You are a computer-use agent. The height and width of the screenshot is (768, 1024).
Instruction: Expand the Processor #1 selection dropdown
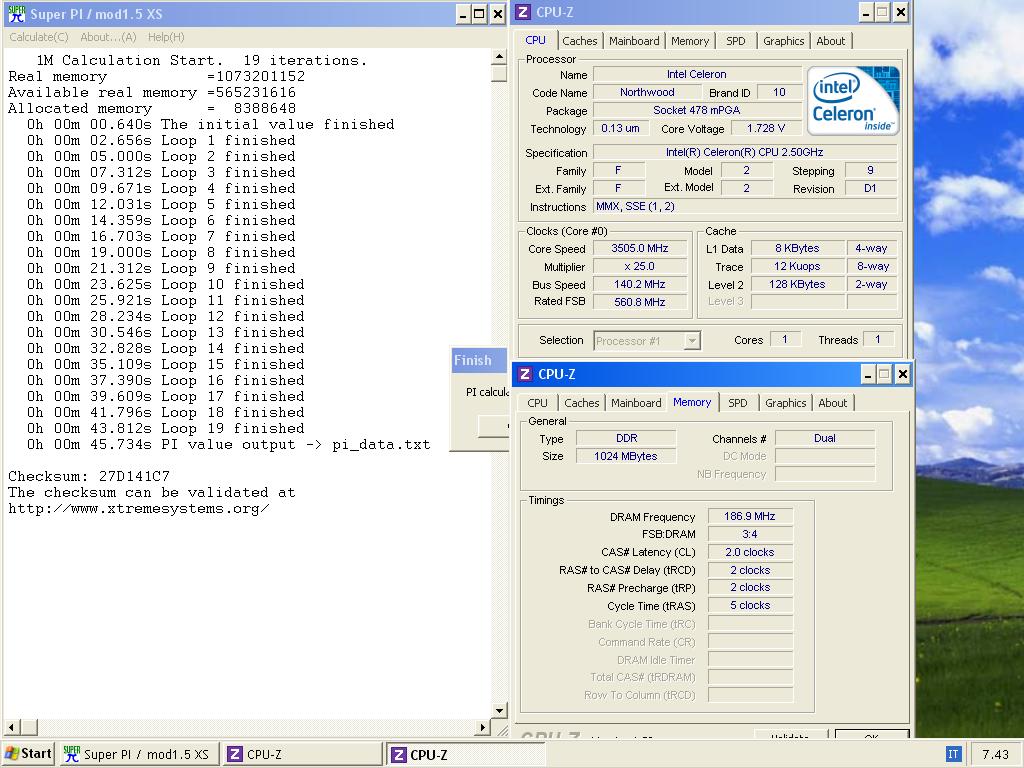pyautogui.click(x=692, y=340)
